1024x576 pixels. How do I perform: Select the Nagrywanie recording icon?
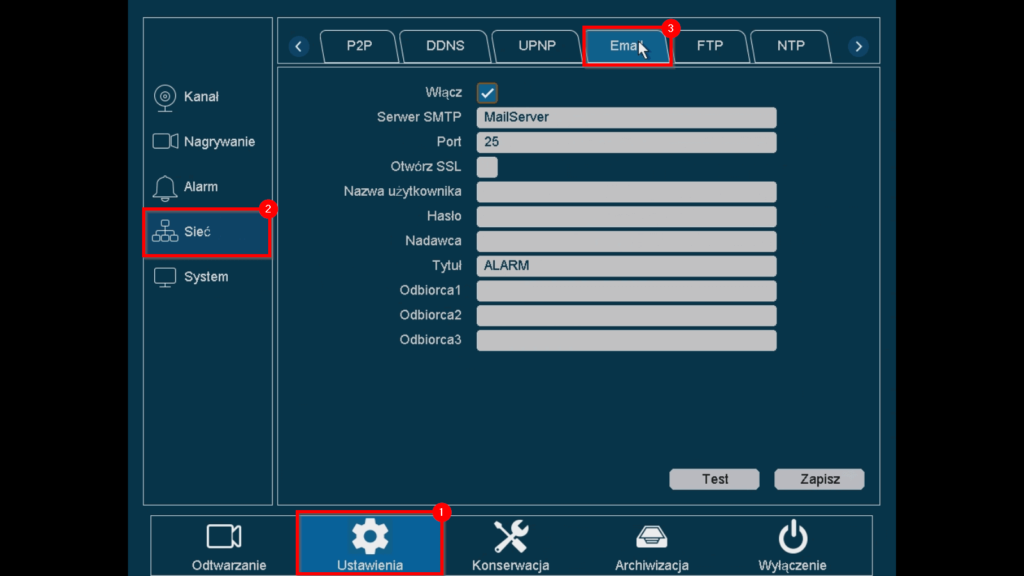click(165, 142)
